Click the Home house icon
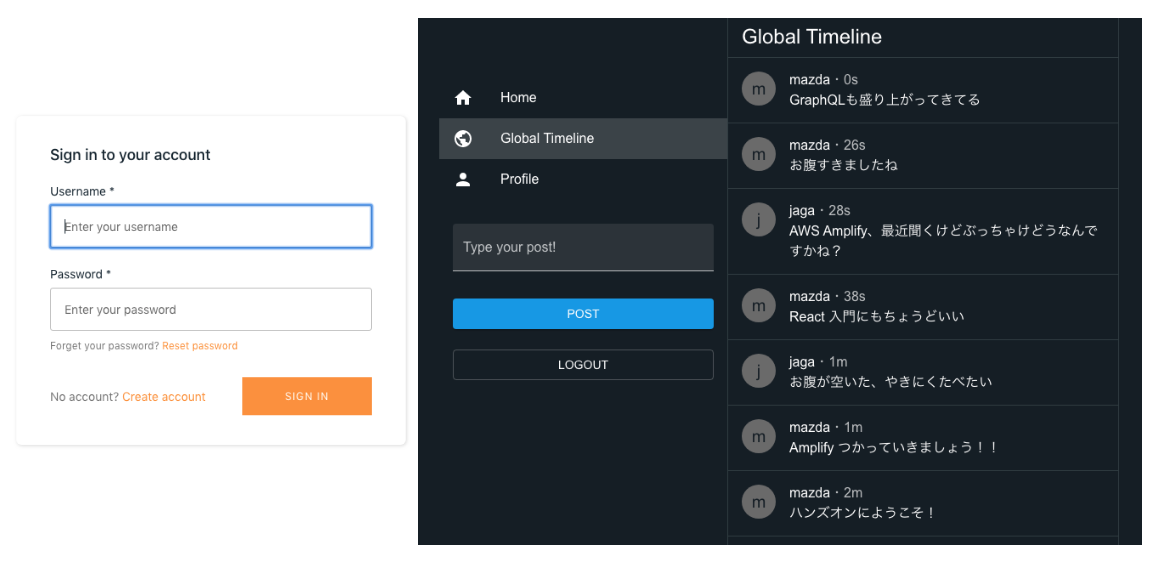1157x569 pixels. point(463,97)
